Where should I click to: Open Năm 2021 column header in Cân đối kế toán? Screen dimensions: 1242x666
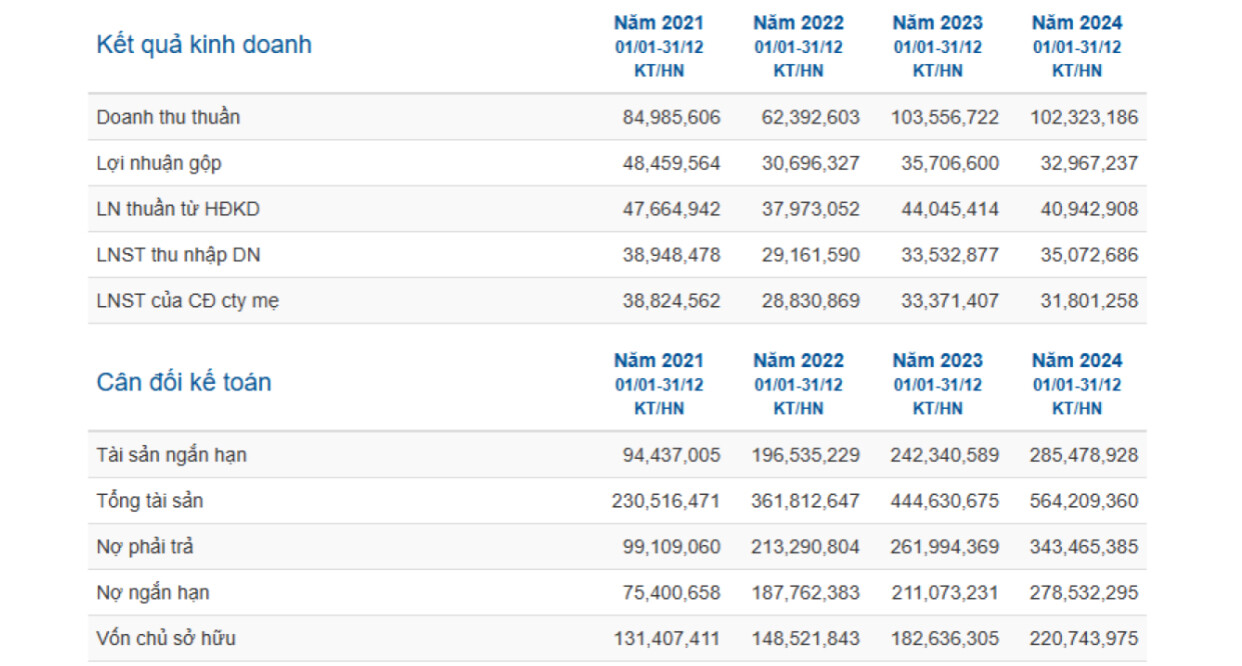coord(659,361)
